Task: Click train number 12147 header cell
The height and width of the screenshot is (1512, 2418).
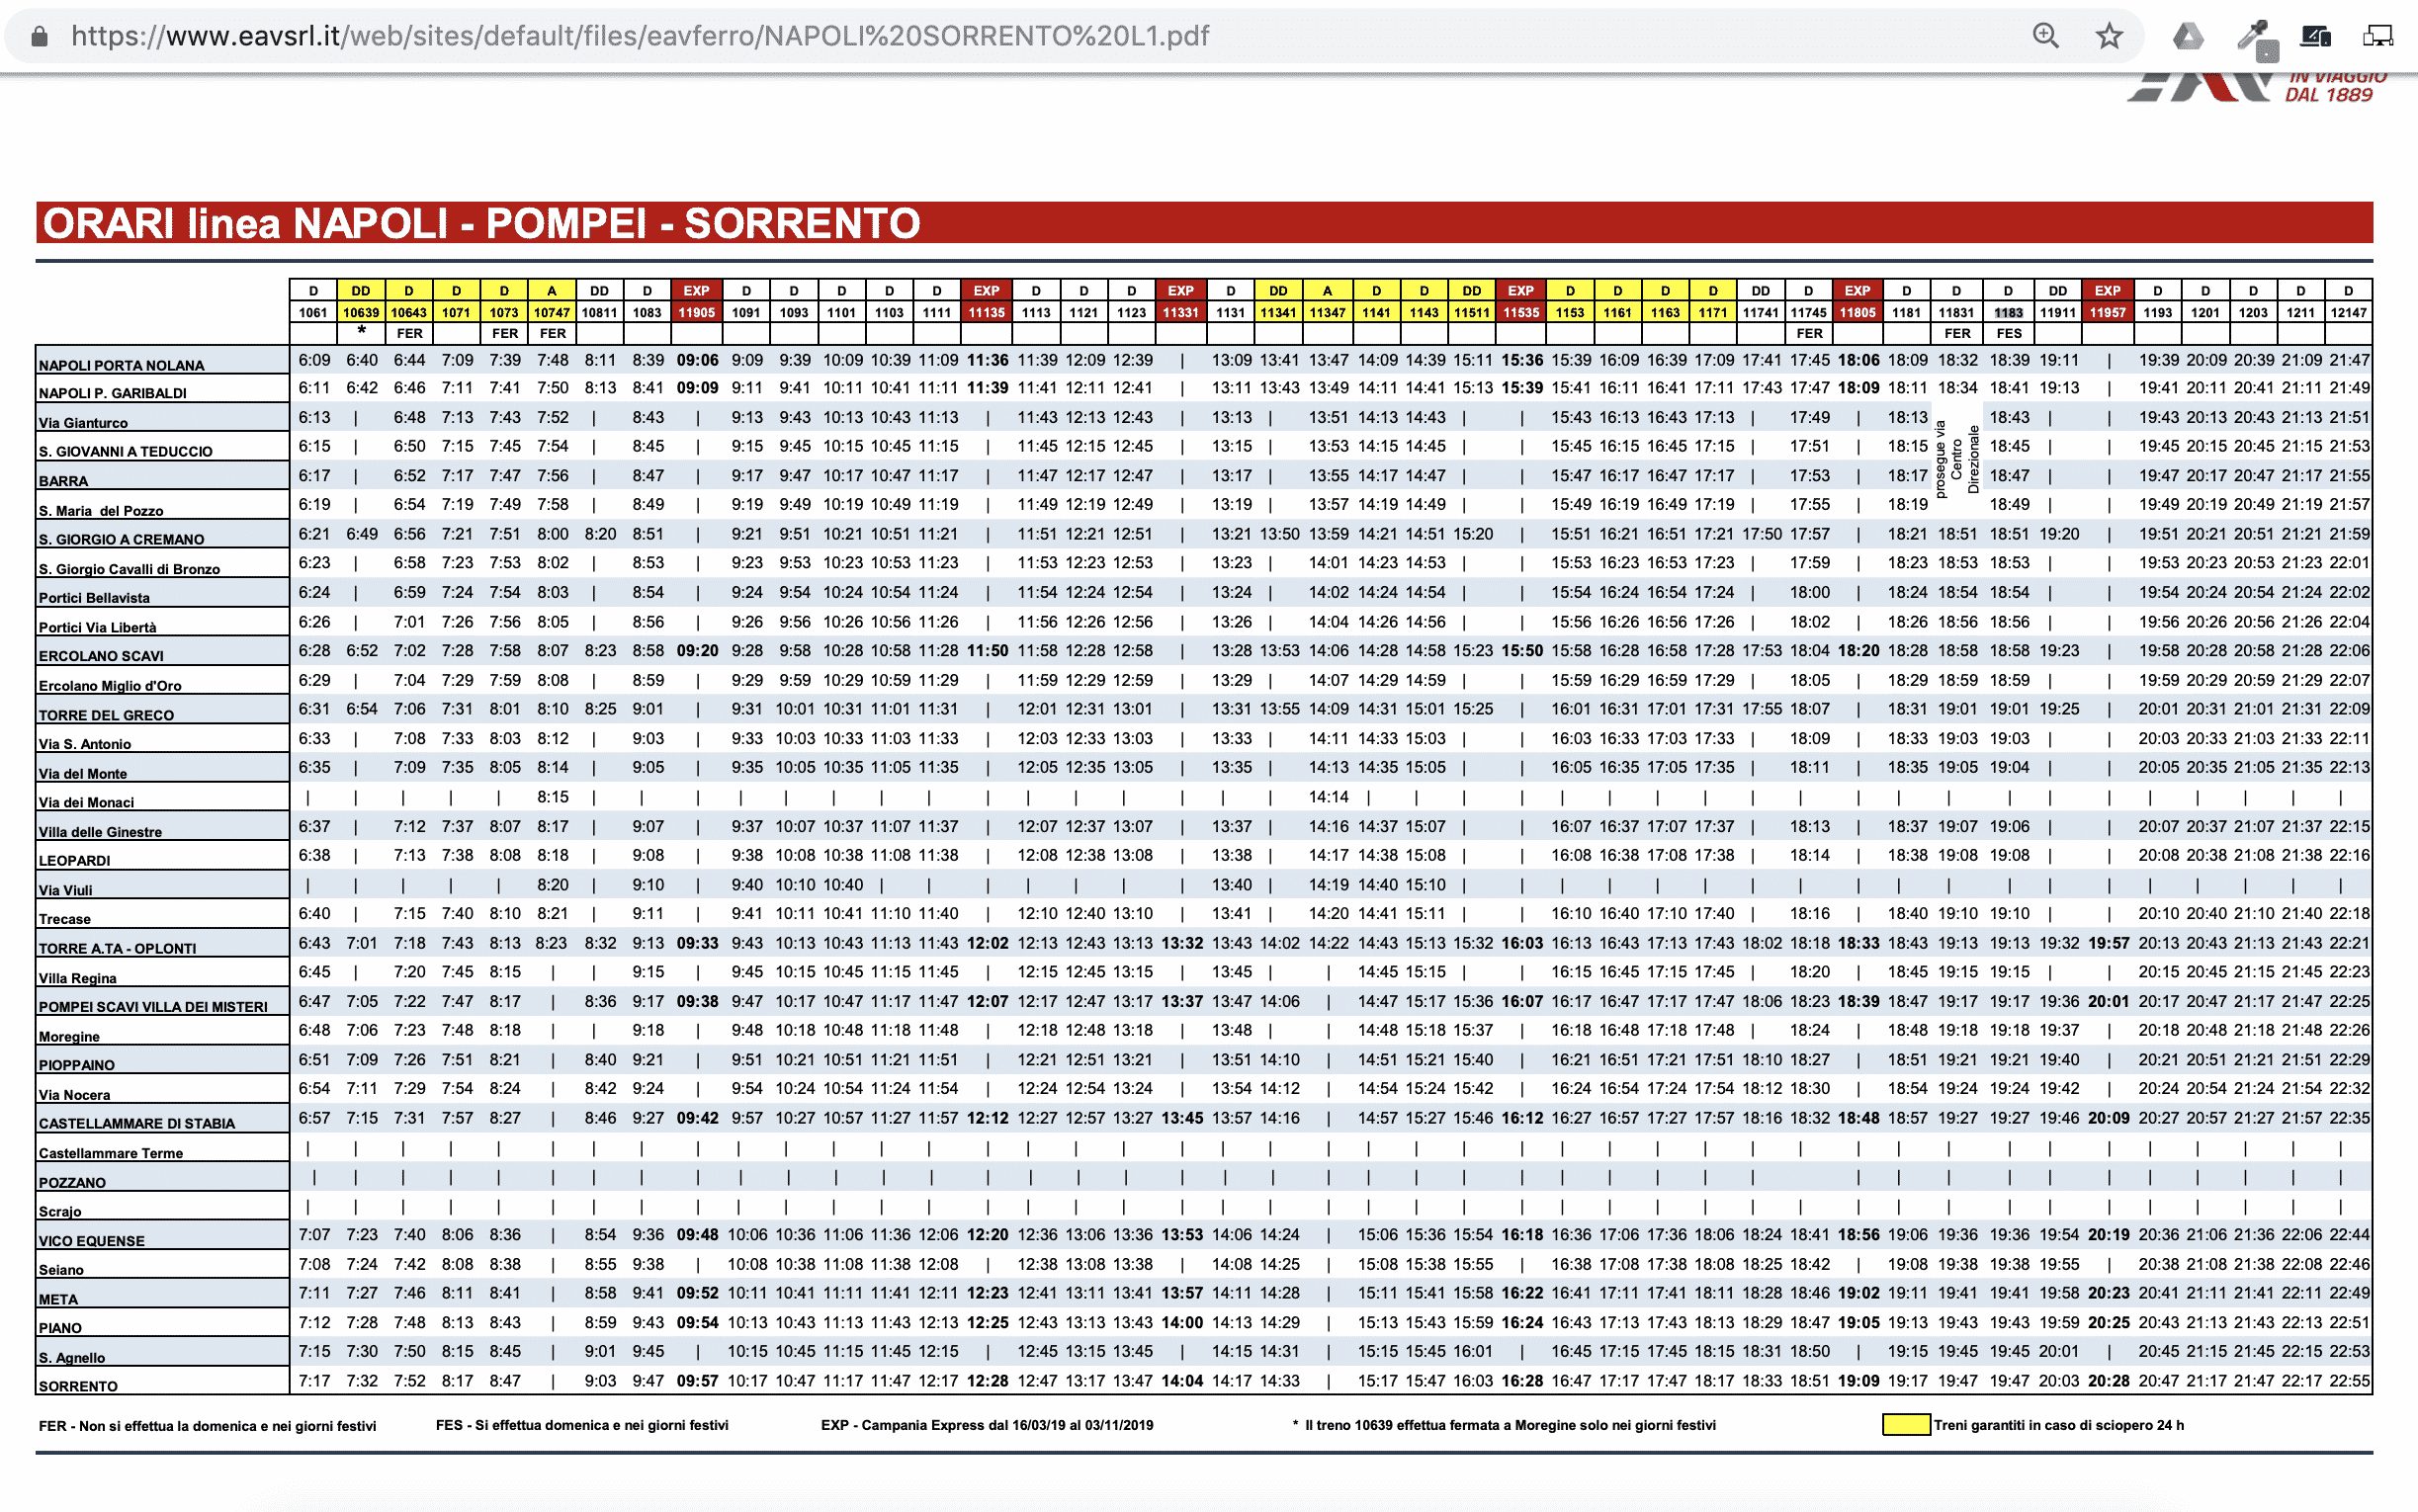Action: (x=2348, y=312)
